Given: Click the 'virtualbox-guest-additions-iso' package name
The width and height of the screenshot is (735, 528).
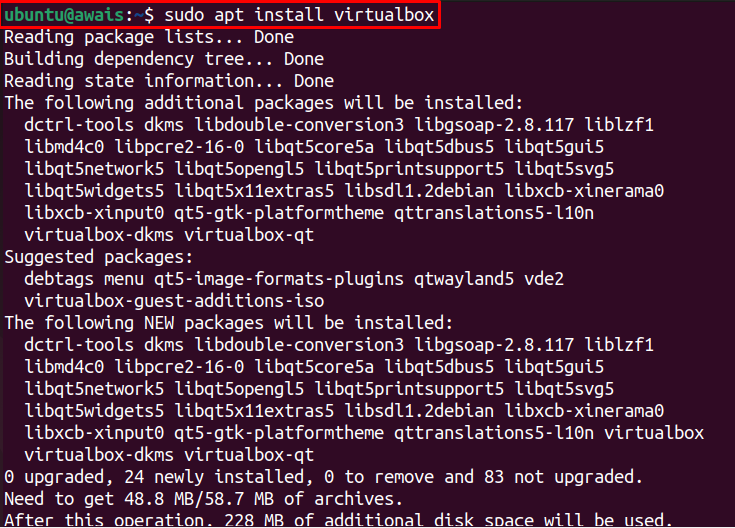Looking at the screenshot, I should coord(174,301).
